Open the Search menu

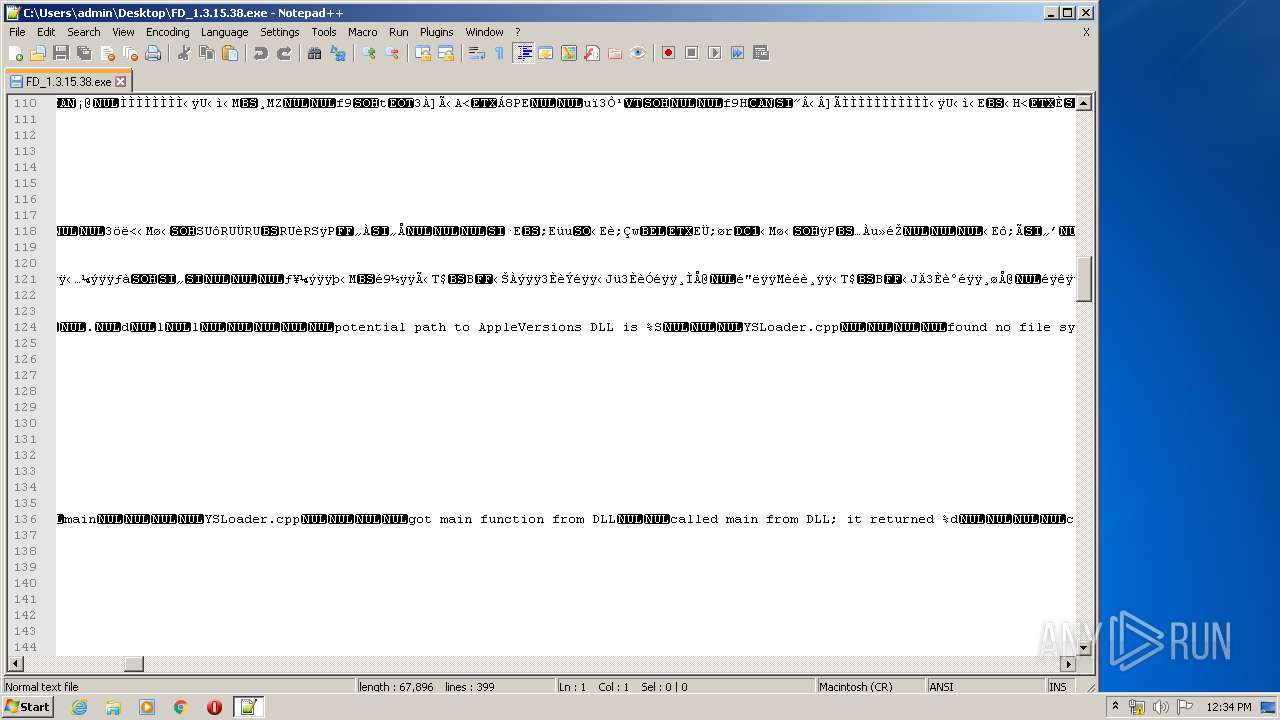(x=84, y=32)
